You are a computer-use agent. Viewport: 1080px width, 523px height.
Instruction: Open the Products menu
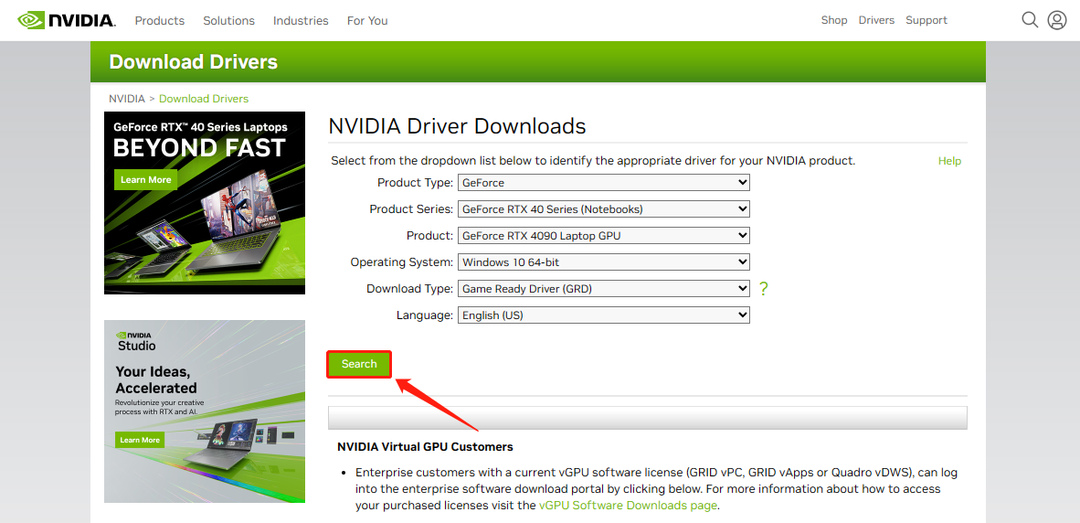[x=160, y=20]
